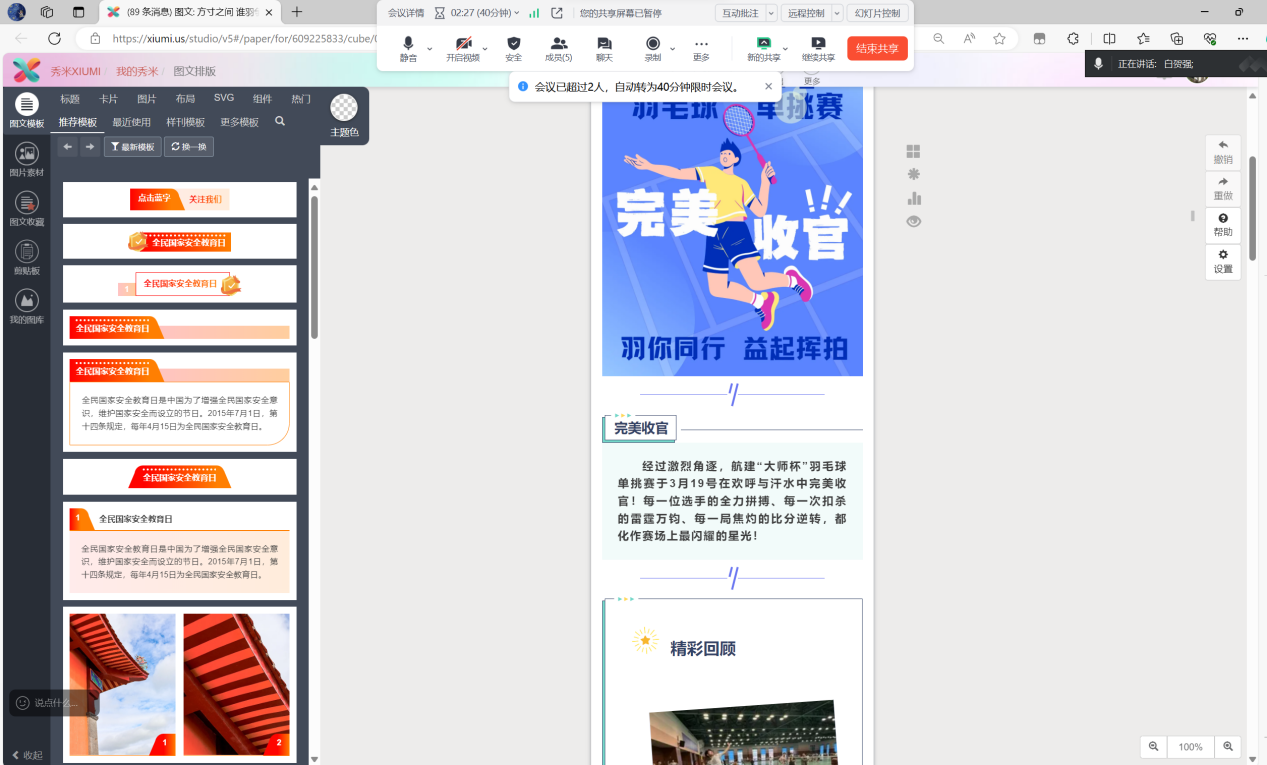Click the red 结束共享 button

point(877,48)
